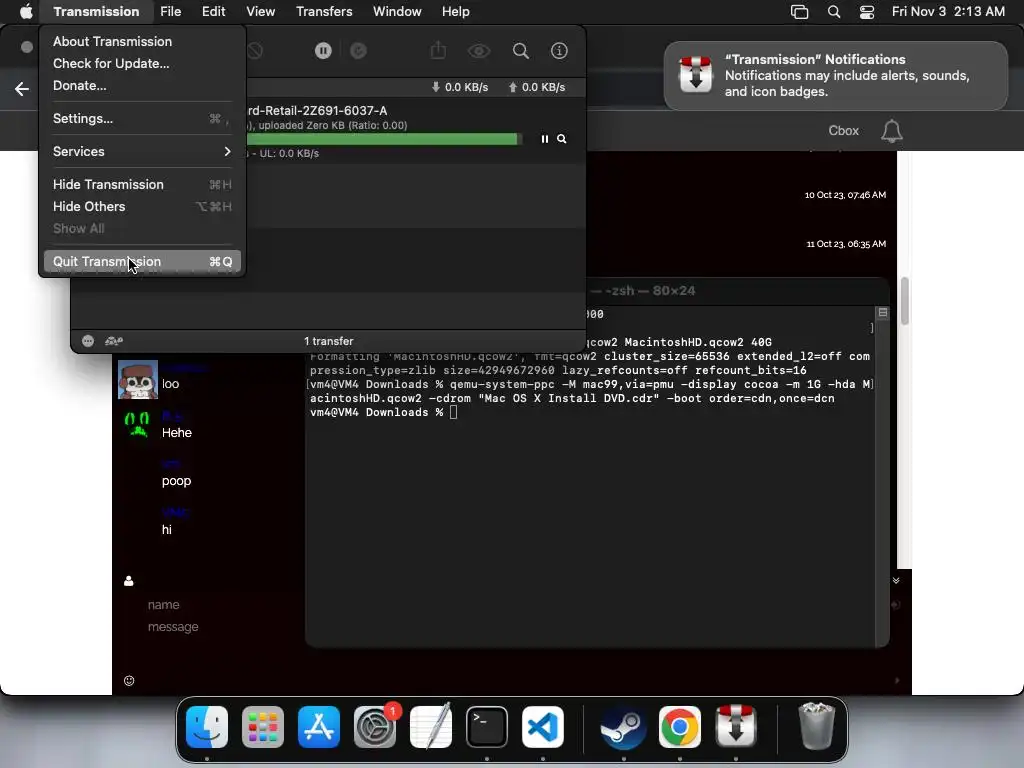Open the torrent Inspector info icon
The image size is (1024, 768).
pyautogui.click(x=559, y=51)
